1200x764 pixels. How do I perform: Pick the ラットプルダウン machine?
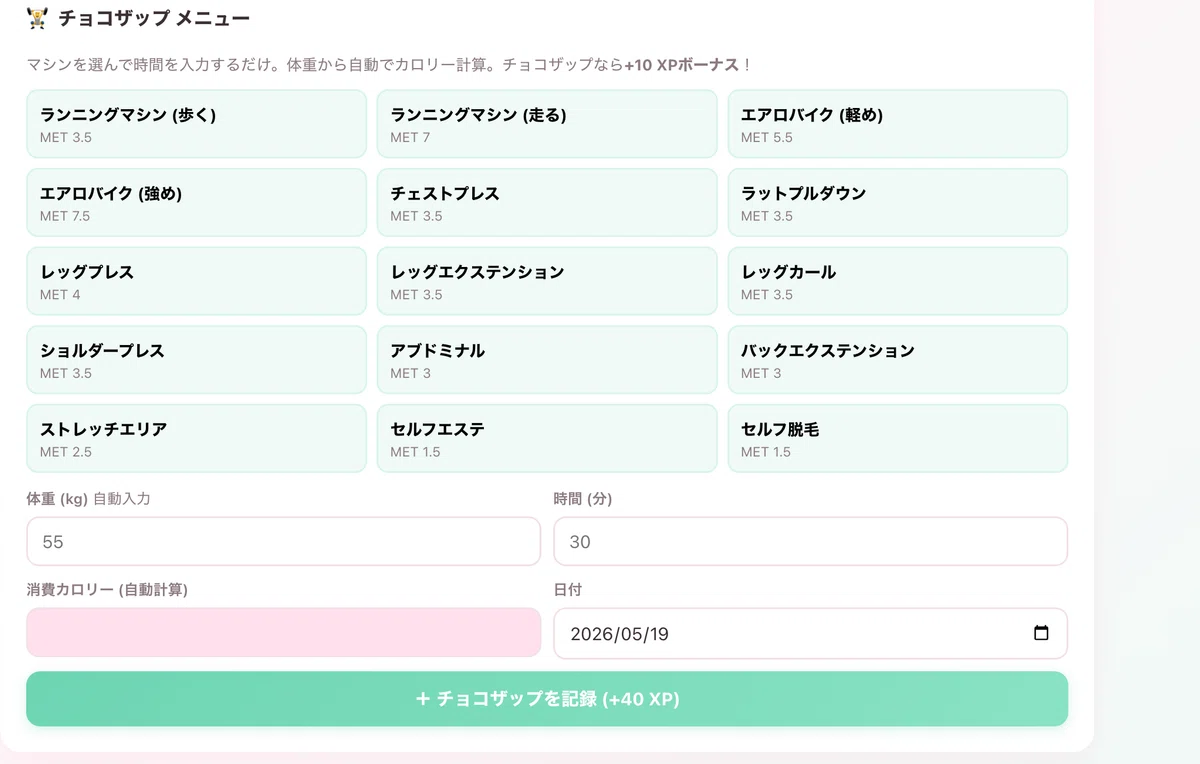(897, 202)
